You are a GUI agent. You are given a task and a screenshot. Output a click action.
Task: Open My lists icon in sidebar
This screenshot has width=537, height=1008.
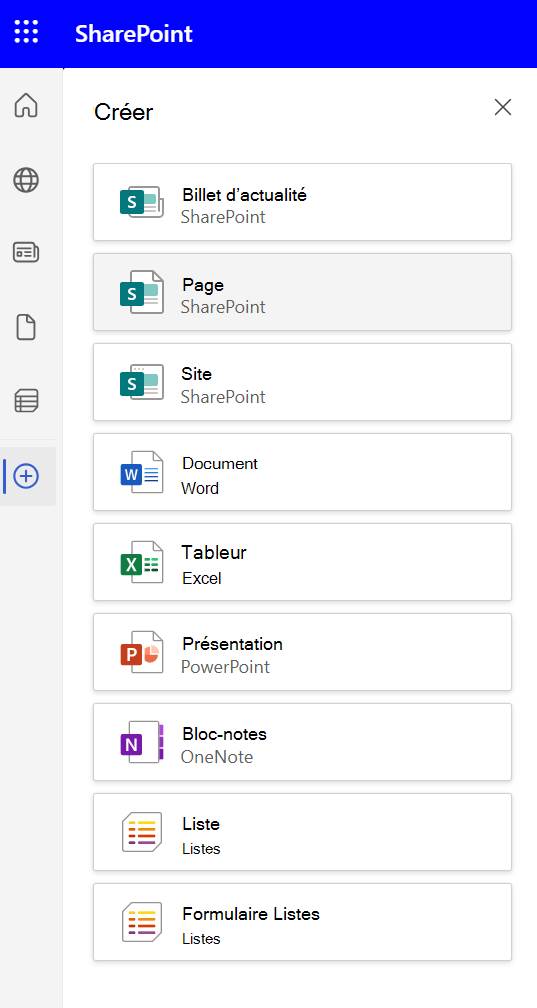(x=26, y=400)
